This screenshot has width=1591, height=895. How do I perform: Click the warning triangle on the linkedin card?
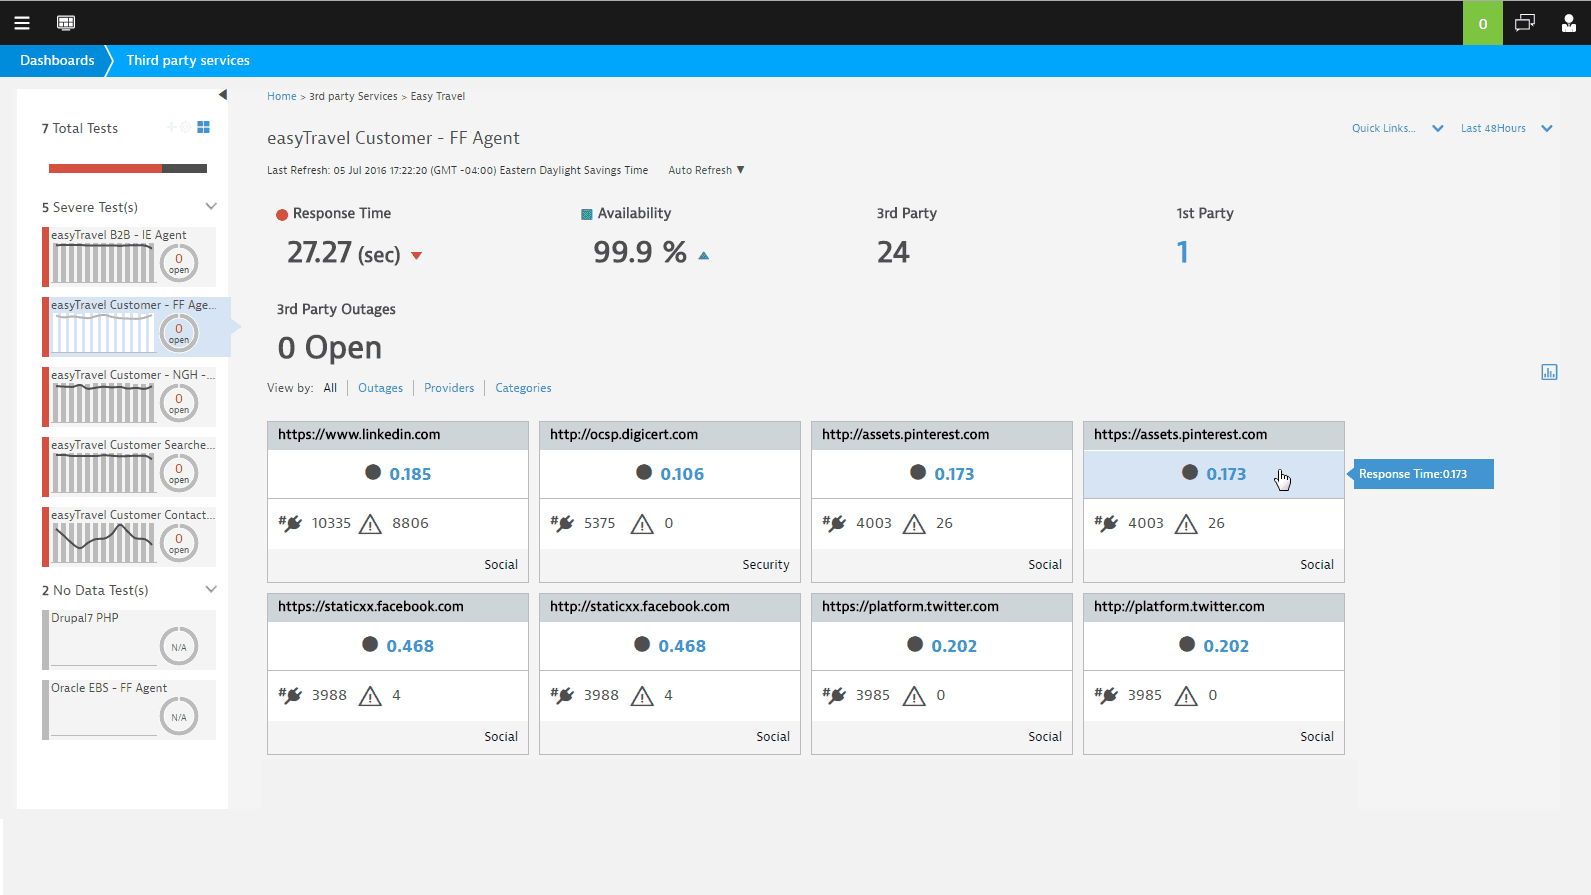point(370,524)
